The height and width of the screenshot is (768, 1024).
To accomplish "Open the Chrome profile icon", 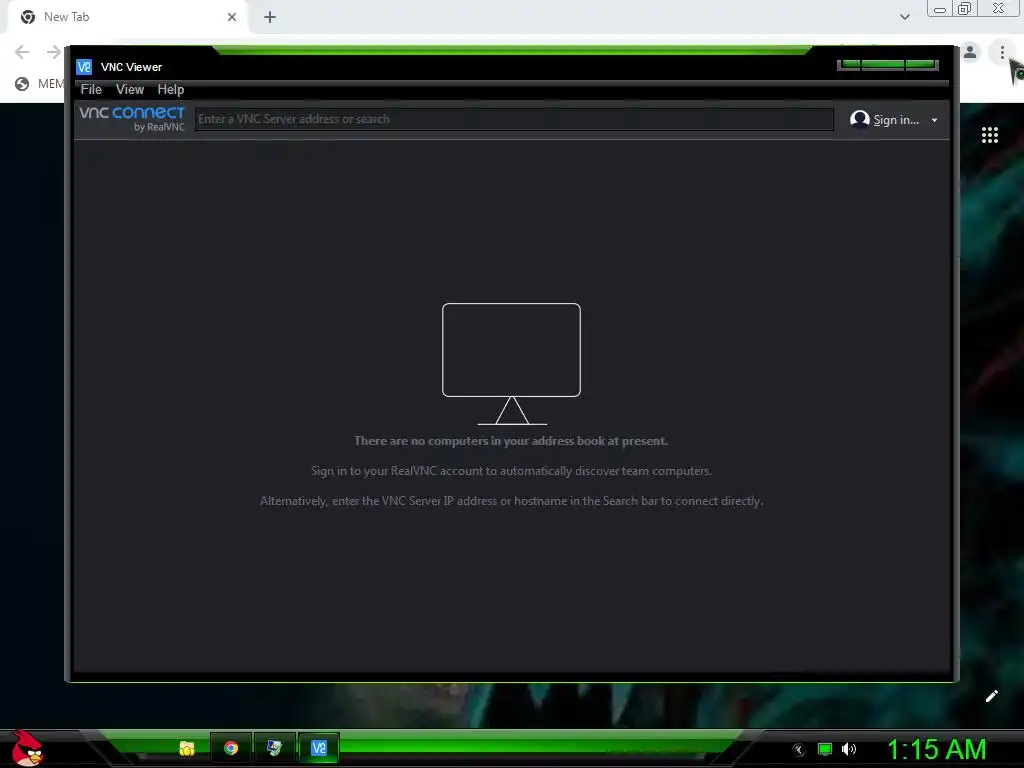I will [x=970, y=52].
